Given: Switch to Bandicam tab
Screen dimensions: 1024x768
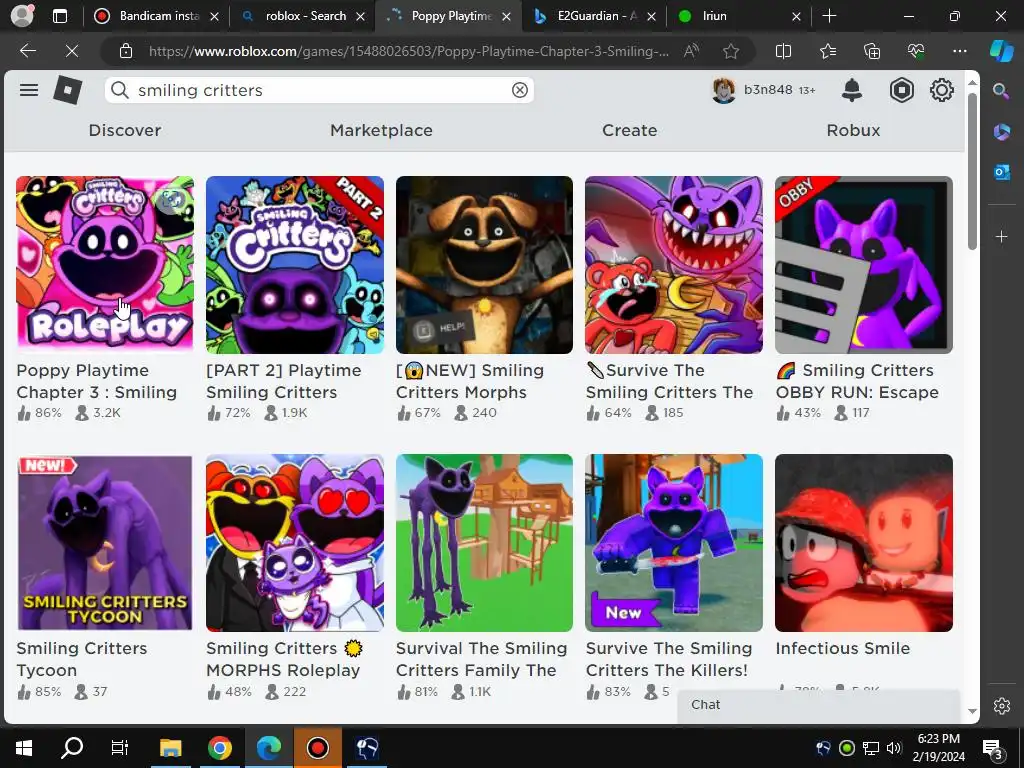Looking at the screenshot, I should pos(155,16).
